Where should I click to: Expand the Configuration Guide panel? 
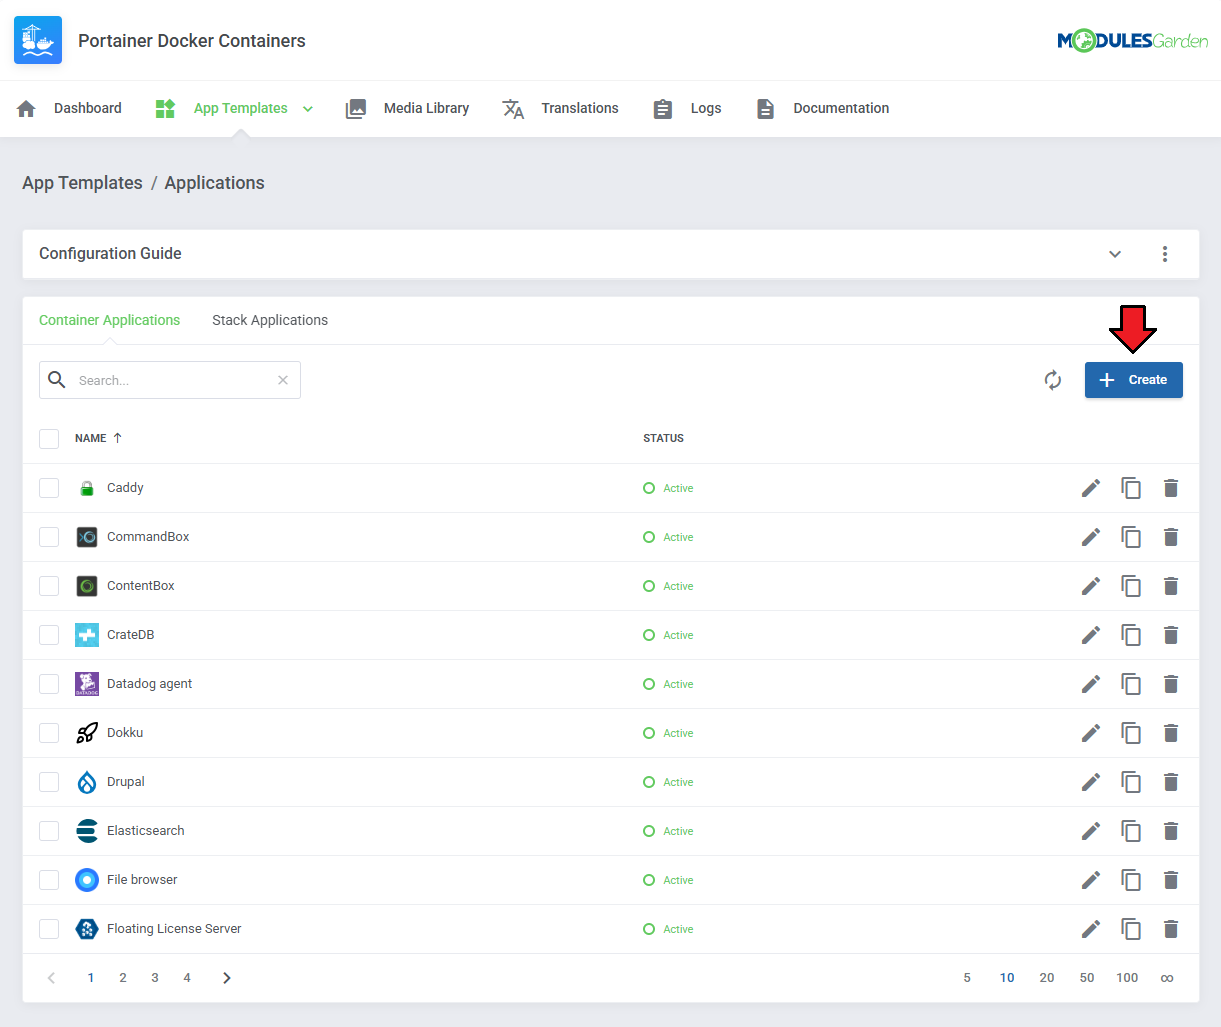pos(1115,254)
